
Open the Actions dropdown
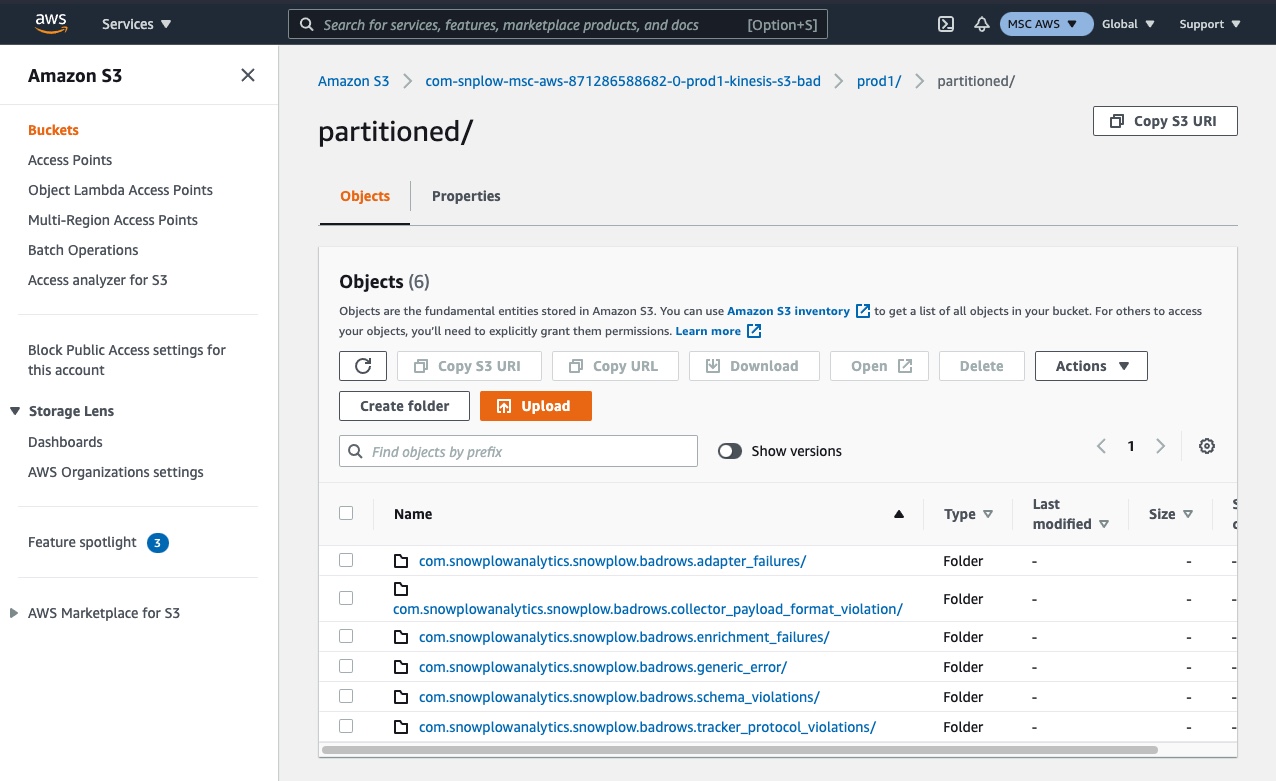tap(1091, 366)
